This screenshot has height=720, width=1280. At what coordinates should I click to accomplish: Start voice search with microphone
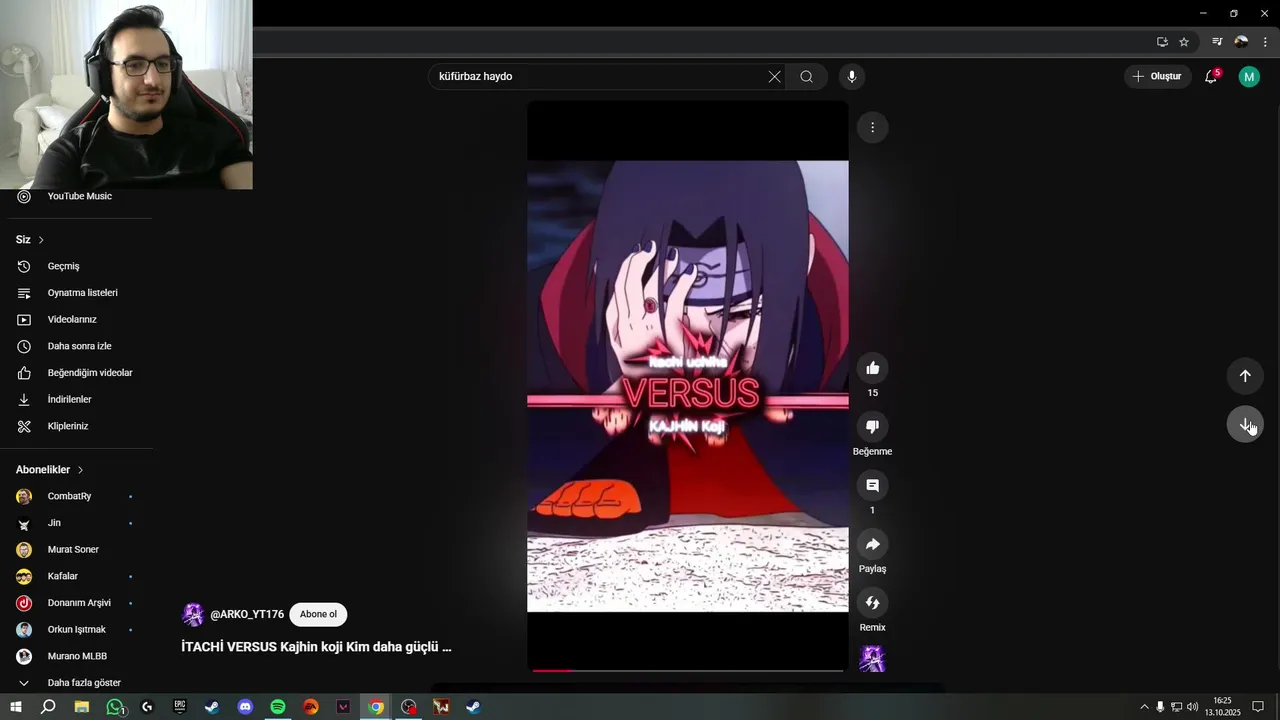click(x=852, y=77)
